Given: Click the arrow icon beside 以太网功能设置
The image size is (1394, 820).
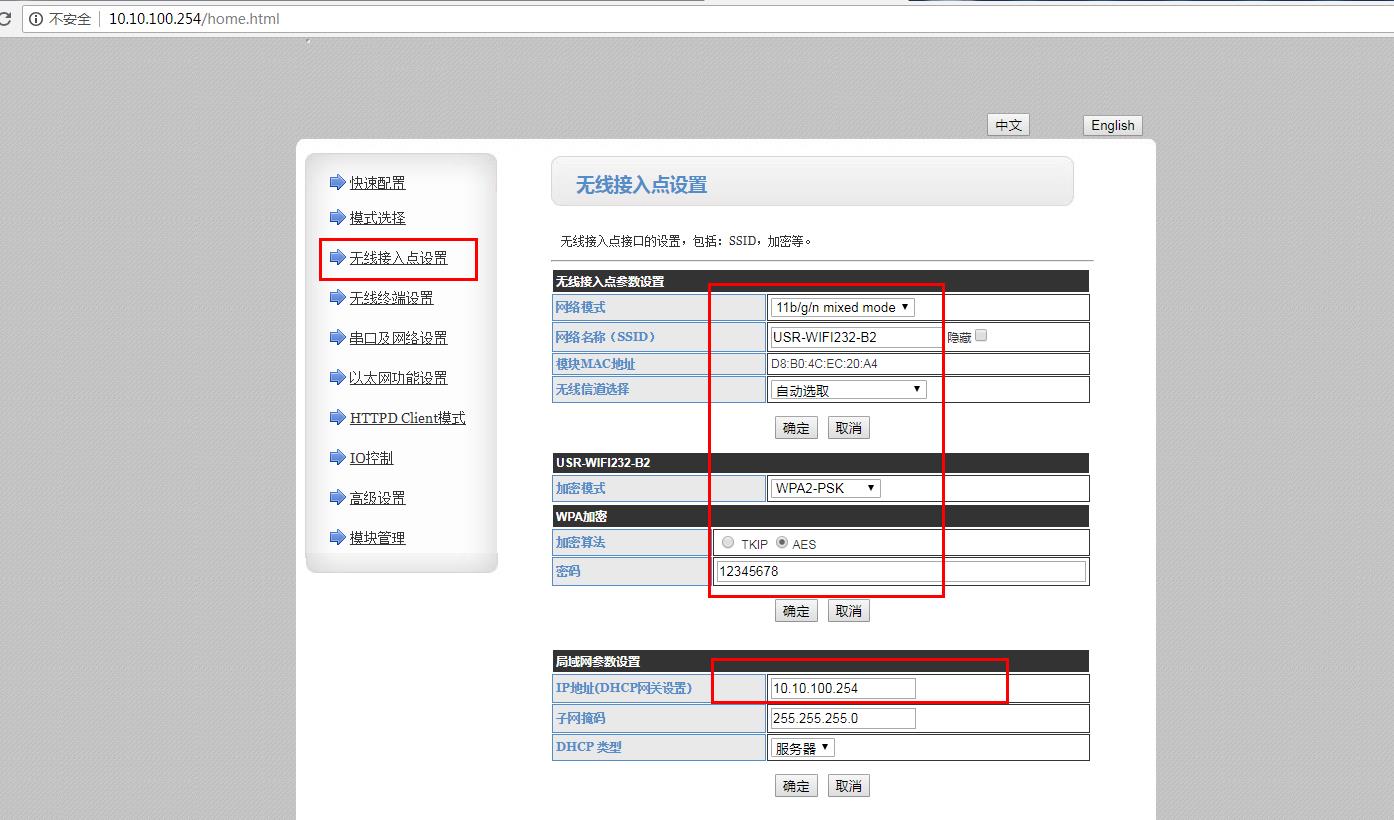Looking at the screenshot, I should coord(337,378).
